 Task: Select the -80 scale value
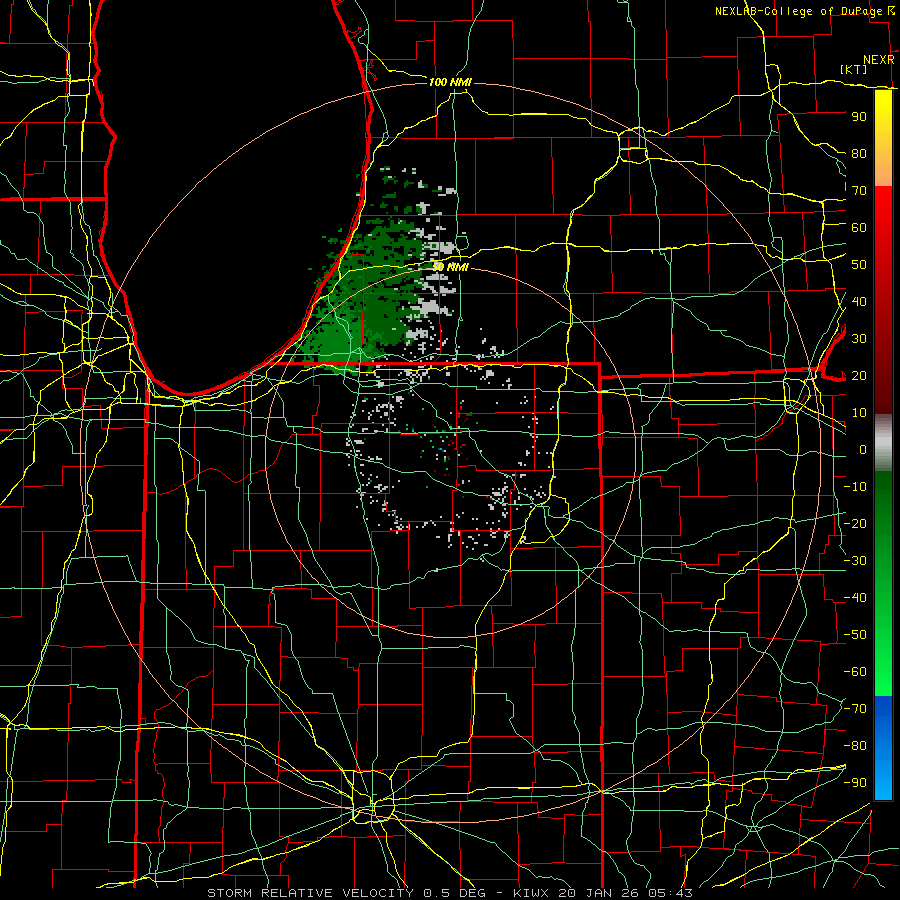[855, 746]
